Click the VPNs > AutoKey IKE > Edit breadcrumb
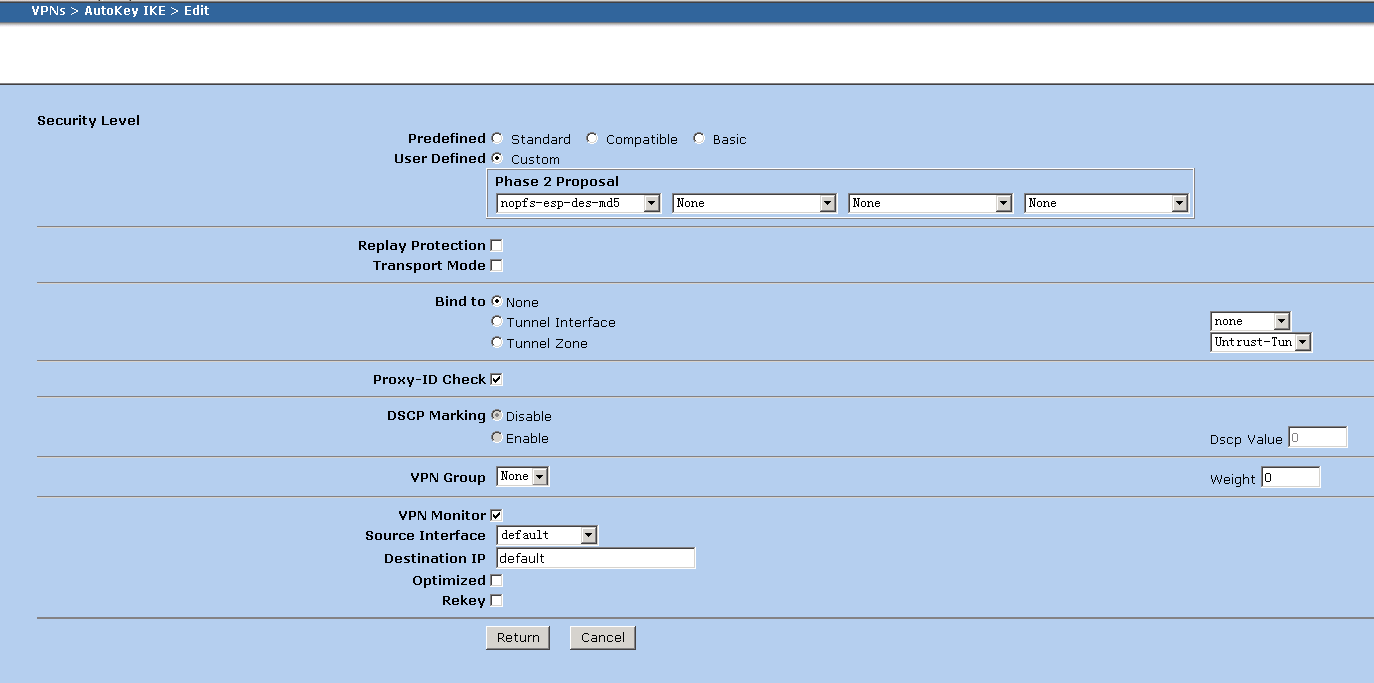Viewport: 1374px width, 683px height. pyautogui.click(x=121, y=11)
